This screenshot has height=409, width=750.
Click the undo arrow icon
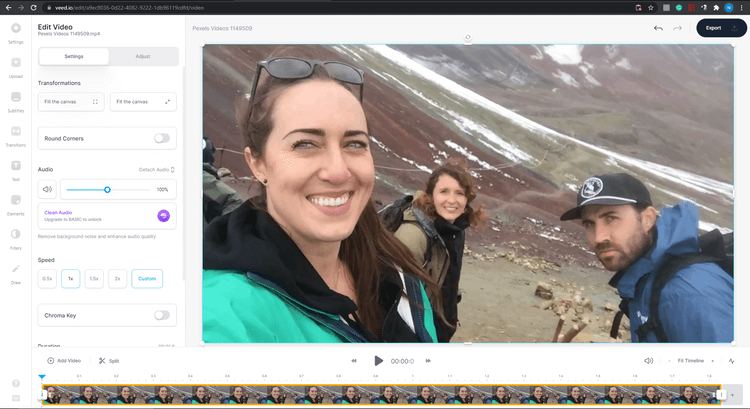click(x=658, y=28)
